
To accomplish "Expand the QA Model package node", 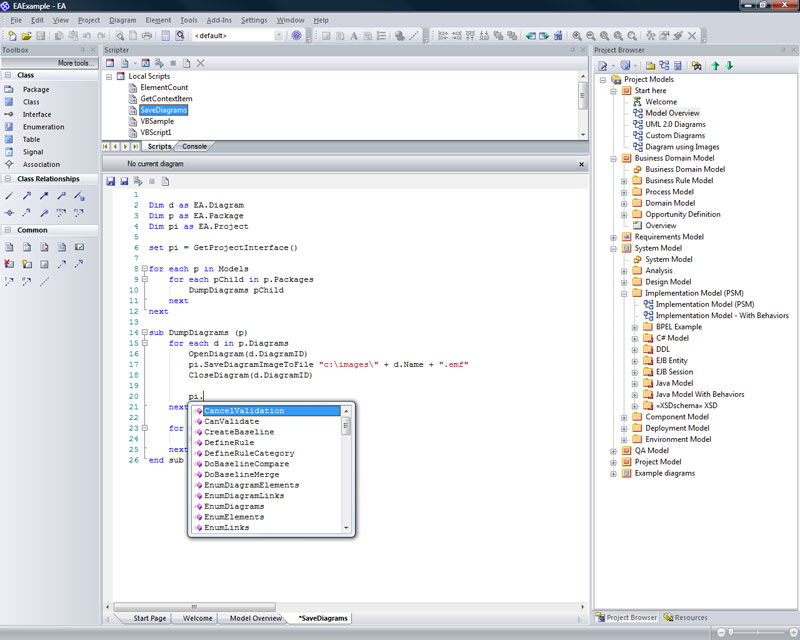I will click(613, 451).
